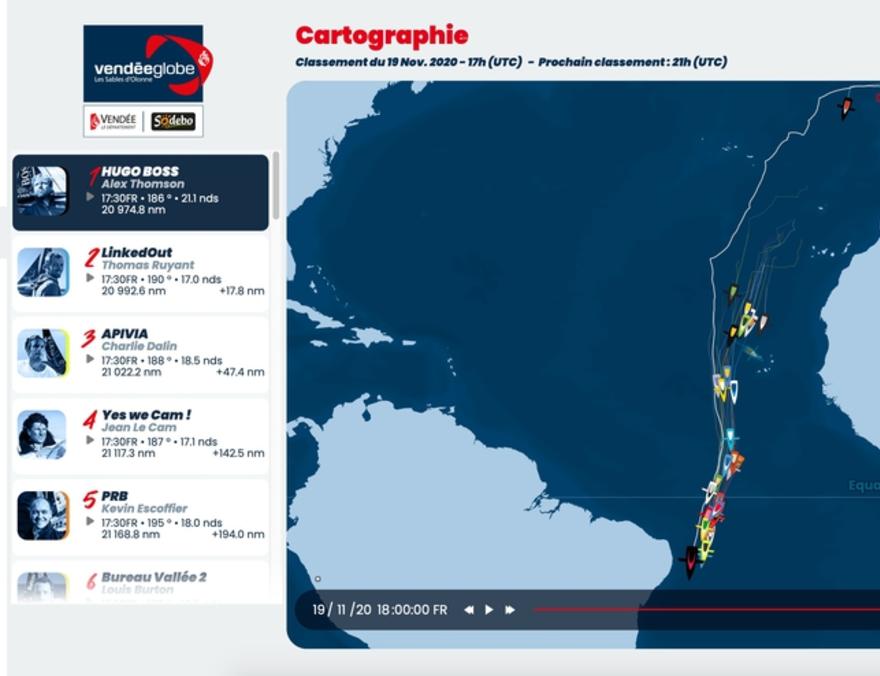Click APIVIA boat name
This screenshot has height=676, width=880.
125,334
